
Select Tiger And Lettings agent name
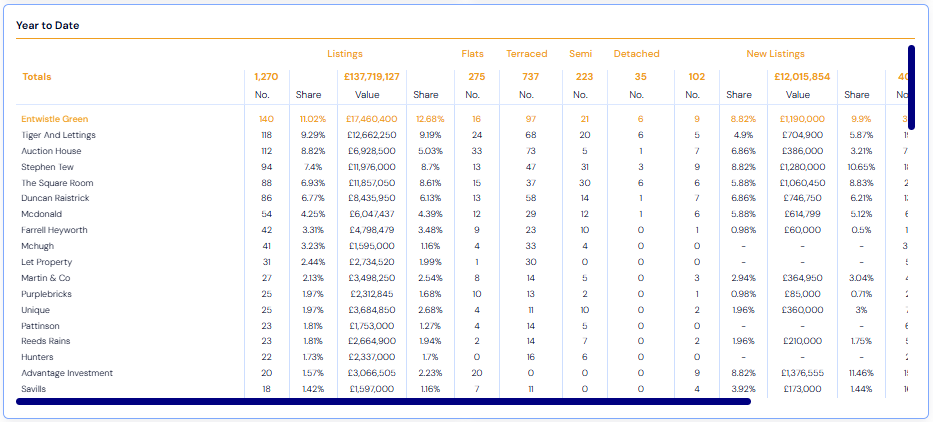(x=58, y=135)
